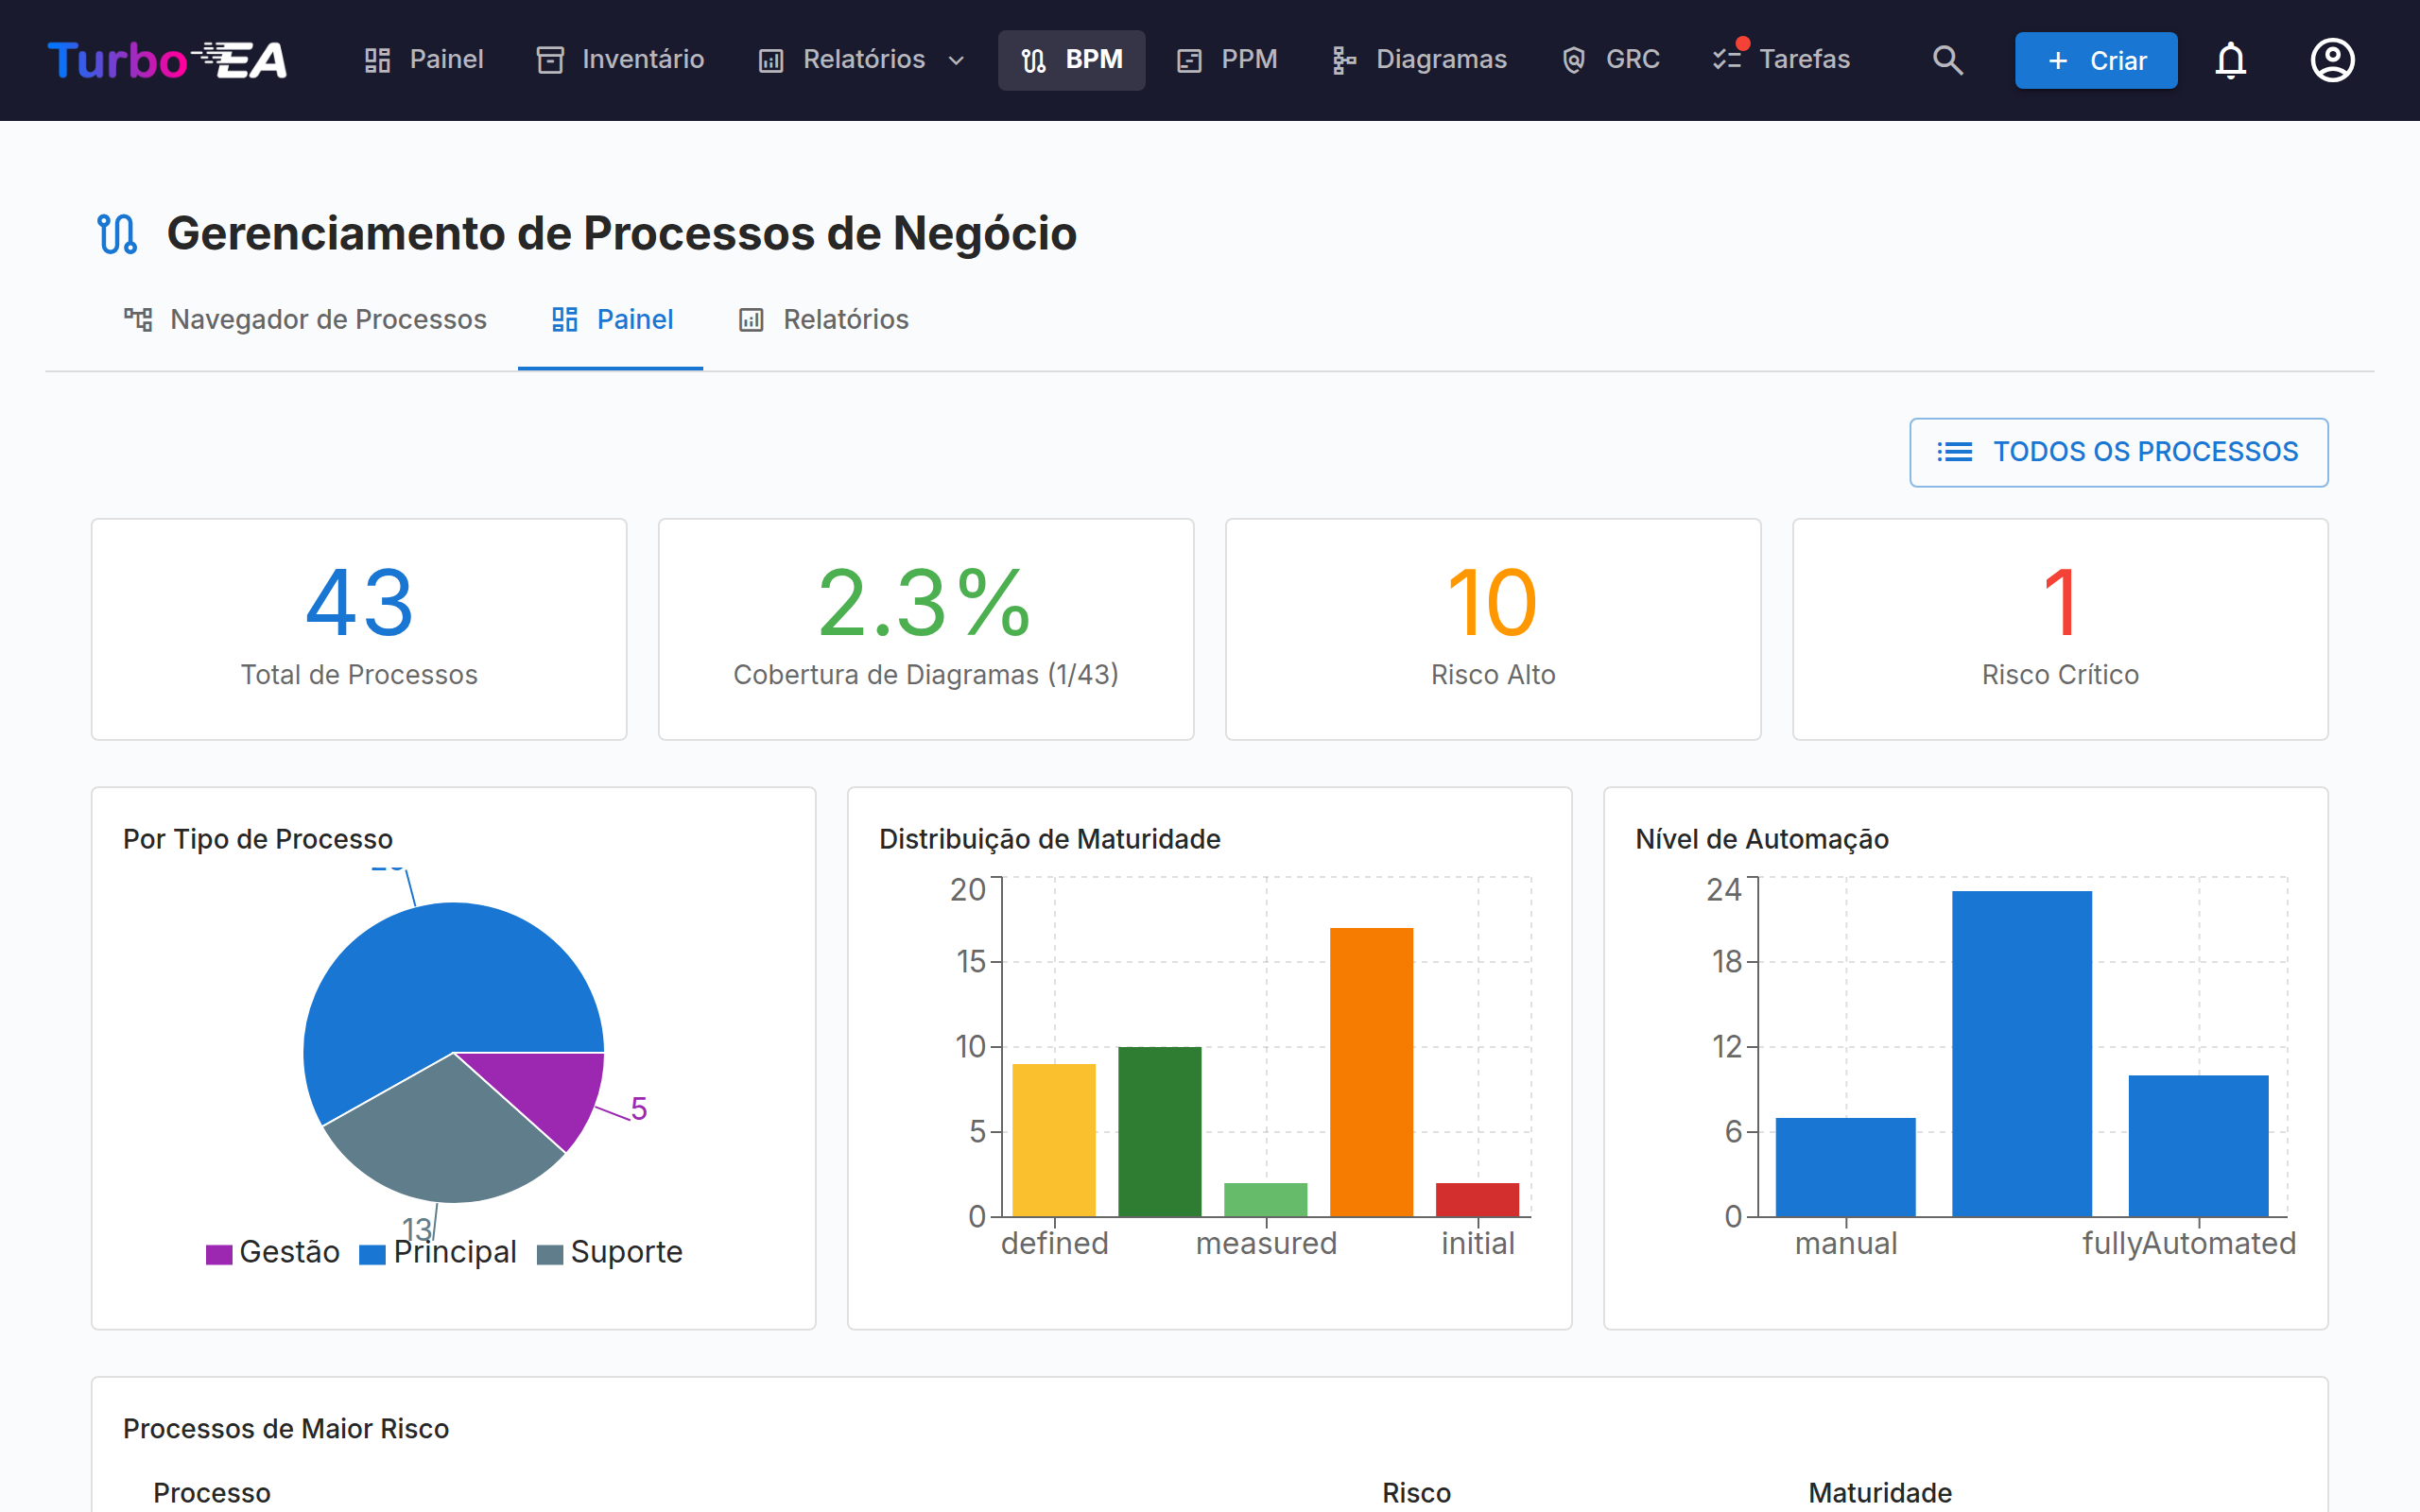Switch to Navegador de Processos tab
This screenshot has height=1512, width=2420.
[305, 320]
